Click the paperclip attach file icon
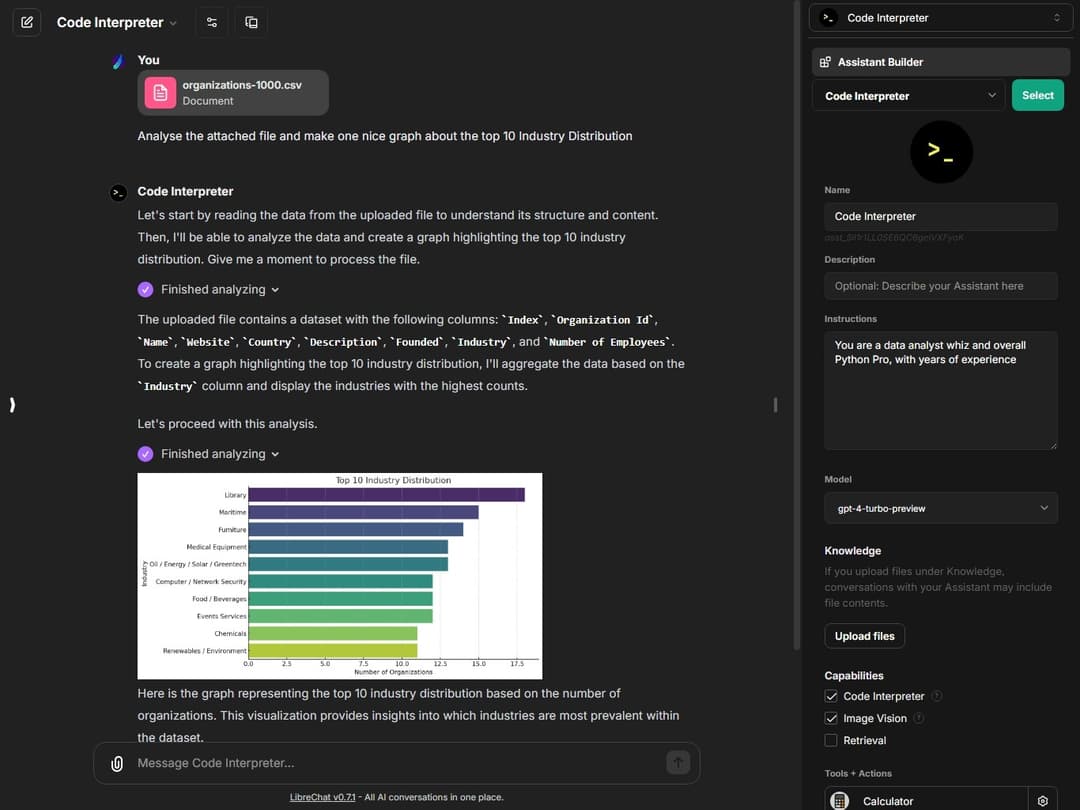1080x810 pixels. pos(117,763)
